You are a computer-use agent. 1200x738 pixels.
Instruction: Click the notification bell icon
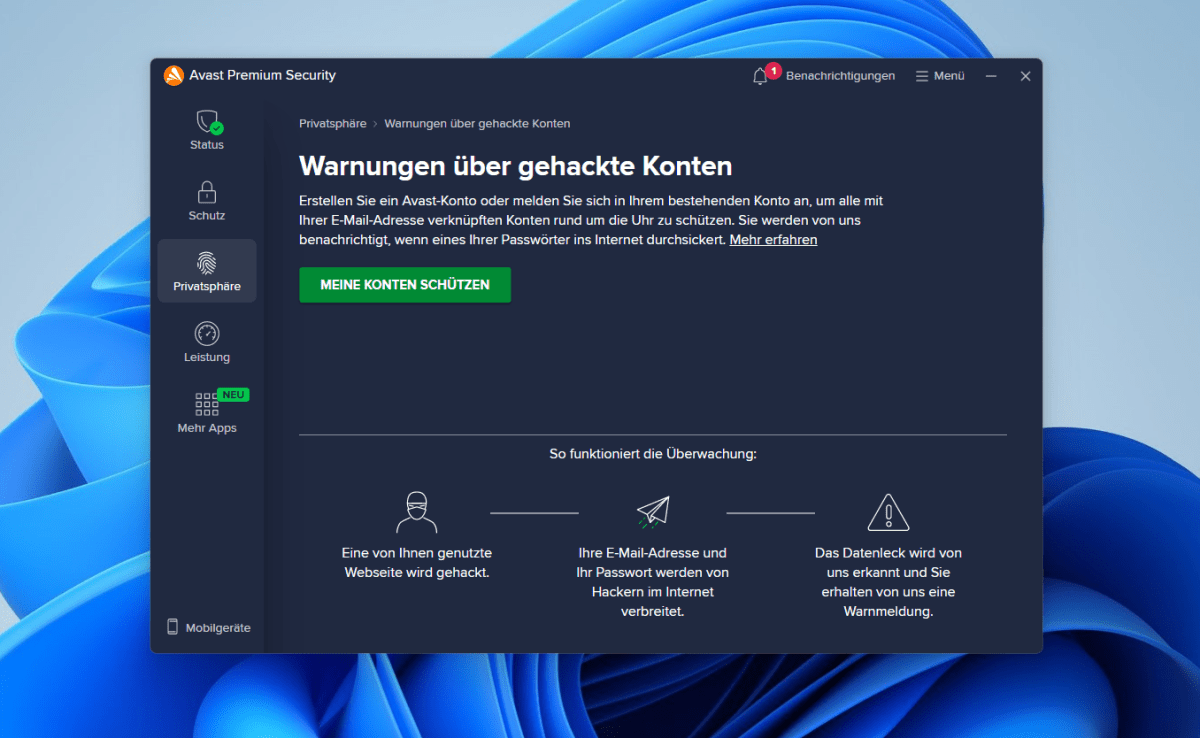pos(760,76)
